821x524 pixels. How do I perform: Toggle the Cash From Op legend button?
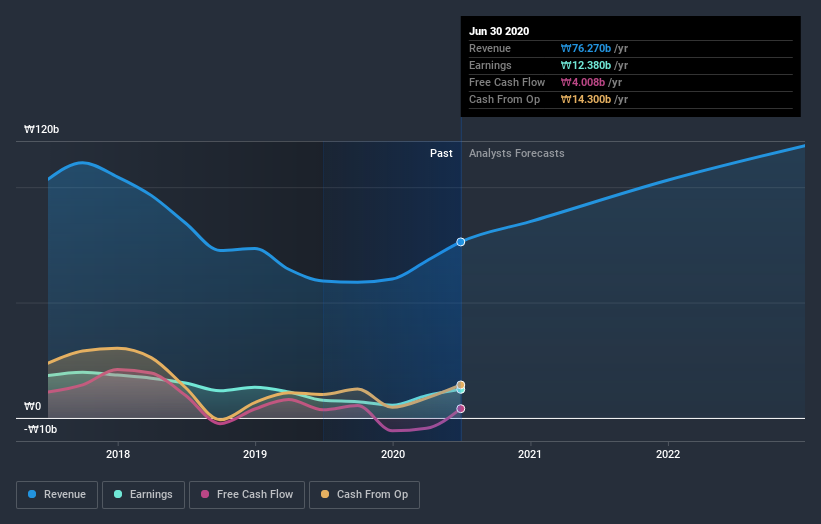(x=364, y=495)
